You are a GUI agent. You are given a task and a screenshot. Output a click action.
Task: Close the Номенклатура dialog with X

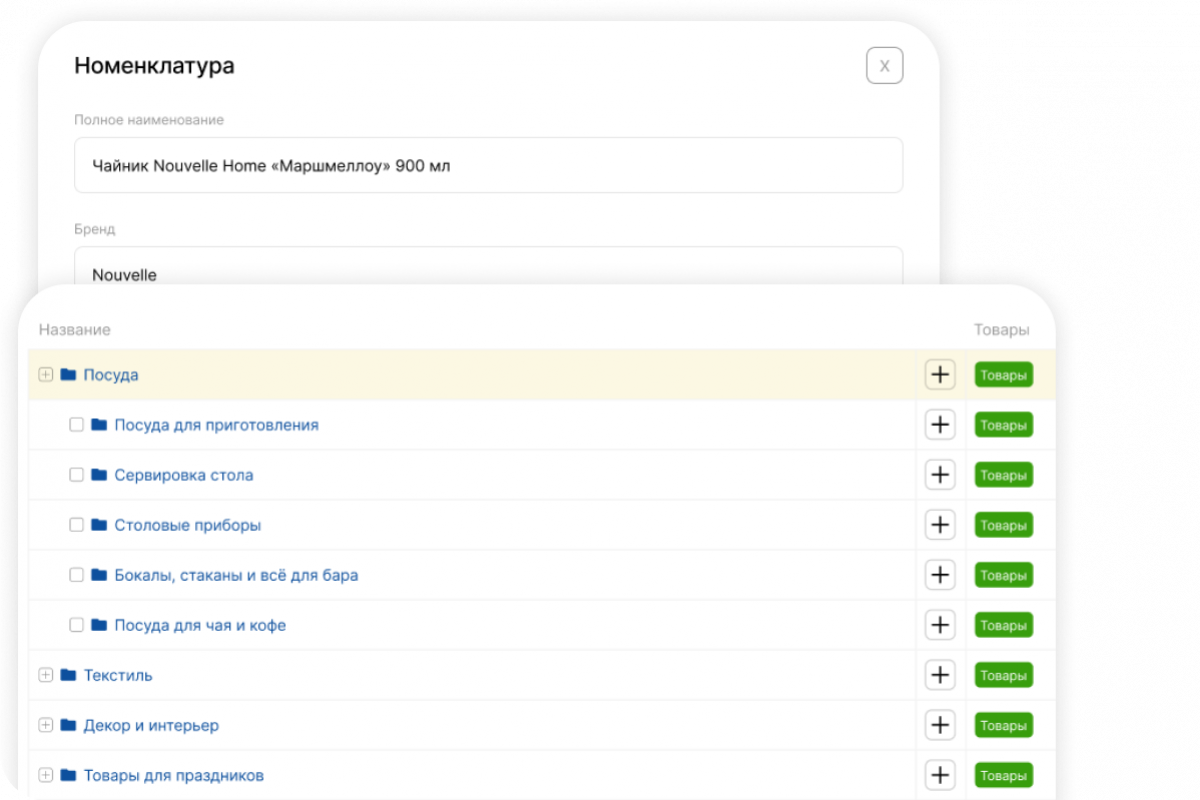point(884,66)
